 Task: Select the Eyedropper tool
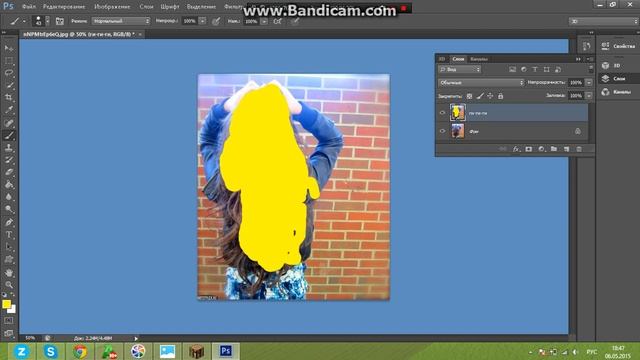pyautogui.click(x=9, y=110)
